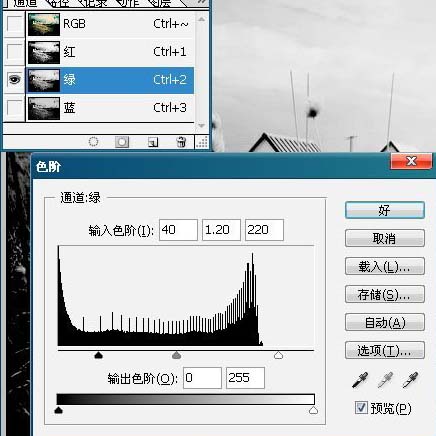436x436 pixels.
Task: Load channel as selection icon
Action: coord(94,142)
